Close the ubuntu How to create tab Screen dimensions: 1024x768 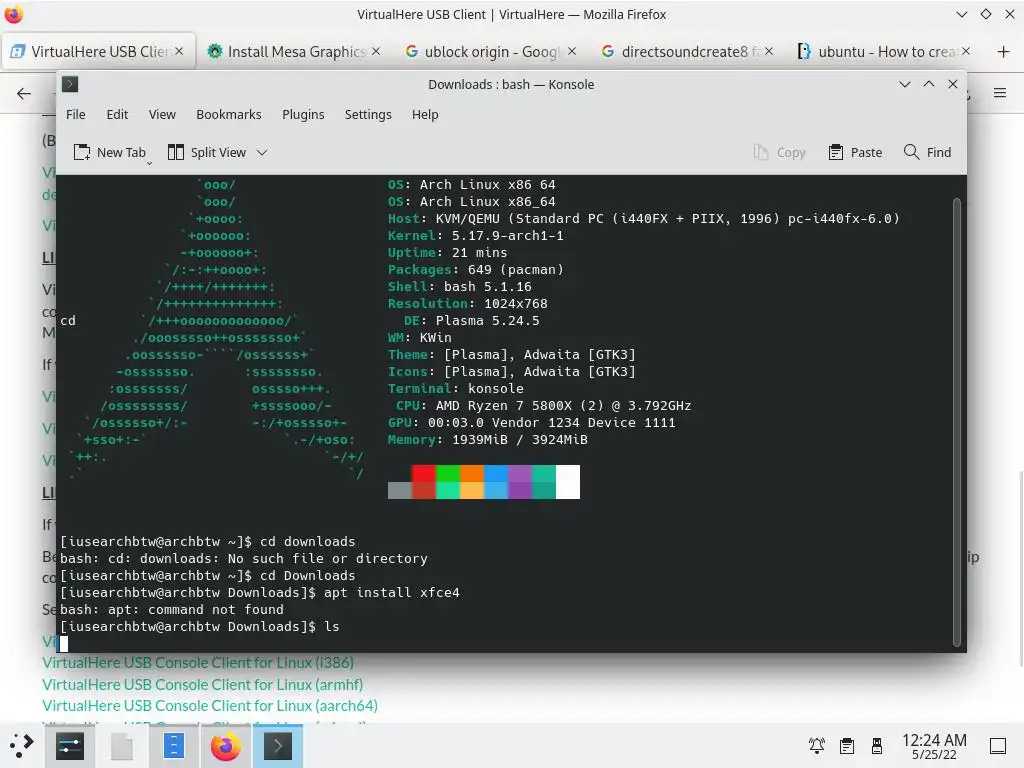[966, 51]
